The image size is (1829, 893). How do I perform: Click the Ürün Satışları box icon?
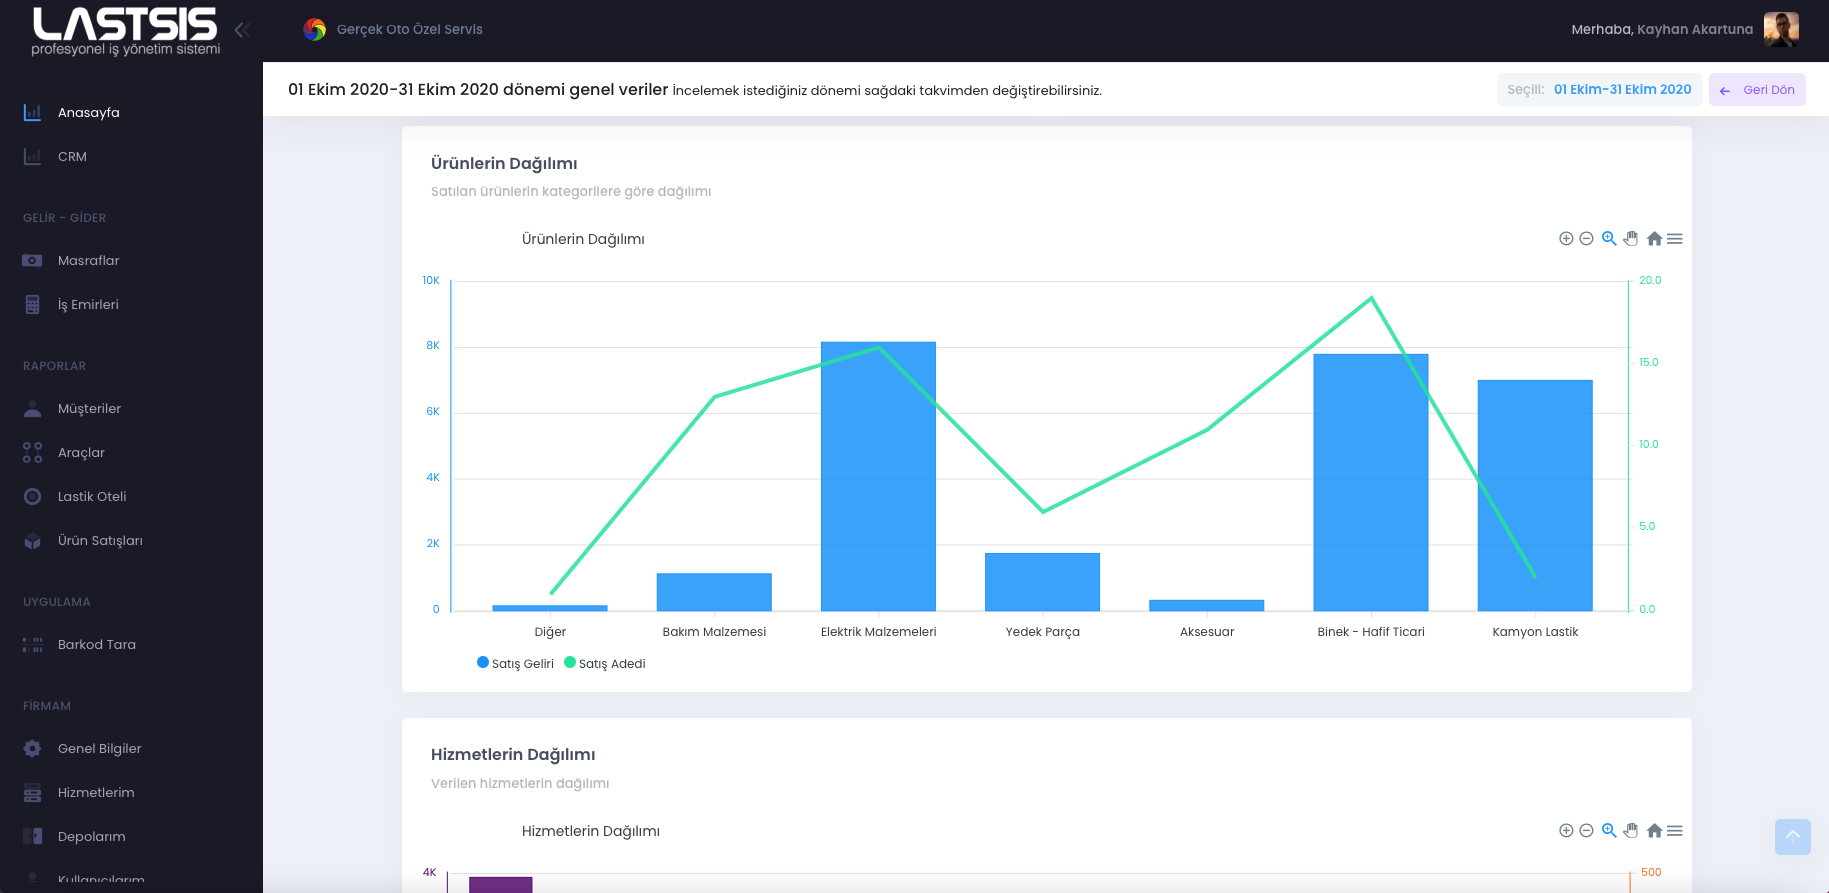32,540
